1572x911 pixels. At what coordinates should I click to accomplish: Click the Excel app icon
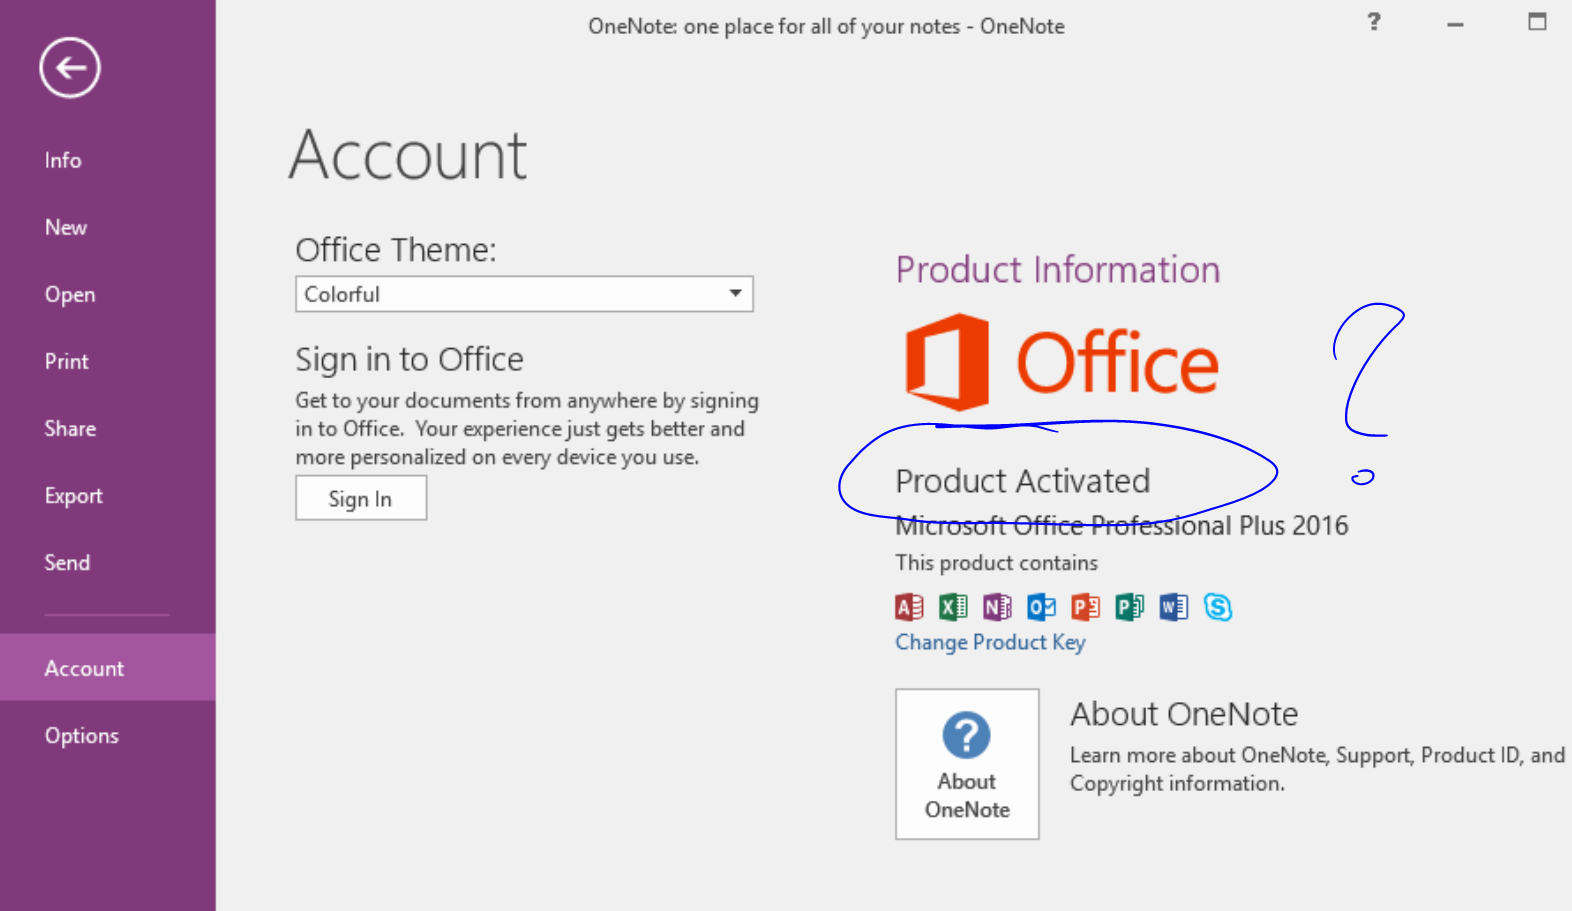pos(953,607)
